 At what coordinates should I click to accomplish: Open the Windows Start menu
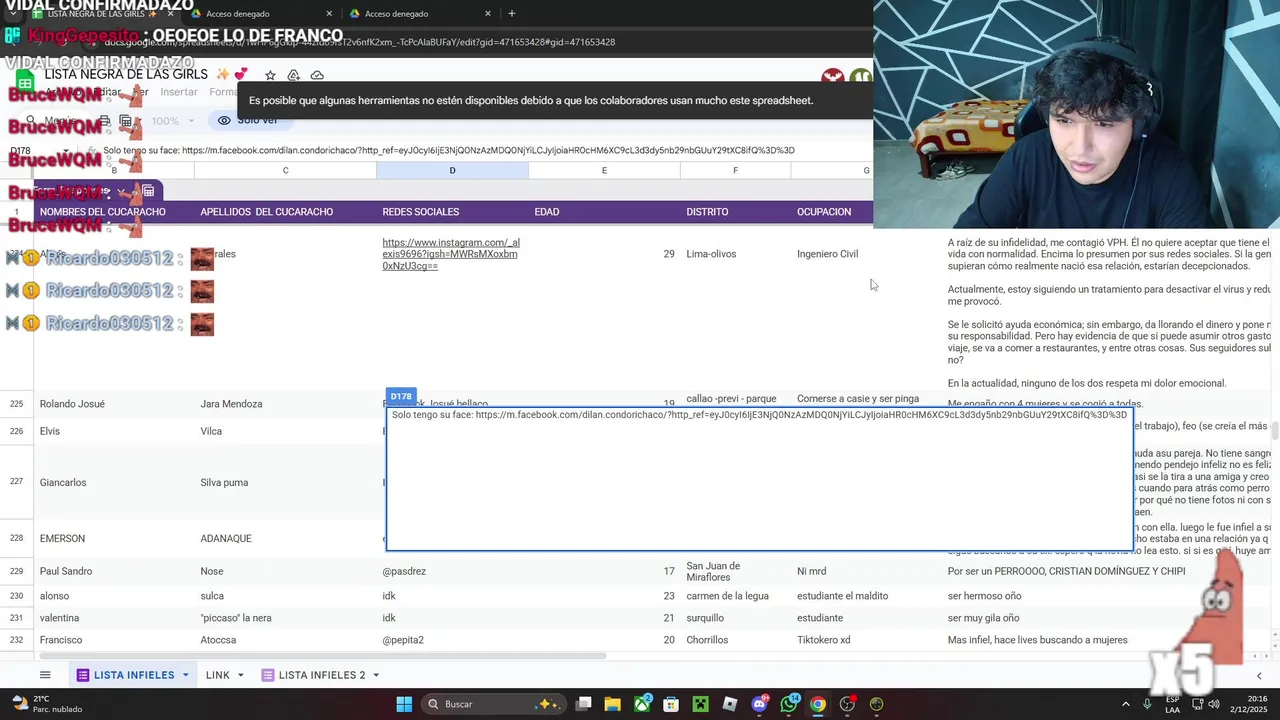[x=404, y=704]
